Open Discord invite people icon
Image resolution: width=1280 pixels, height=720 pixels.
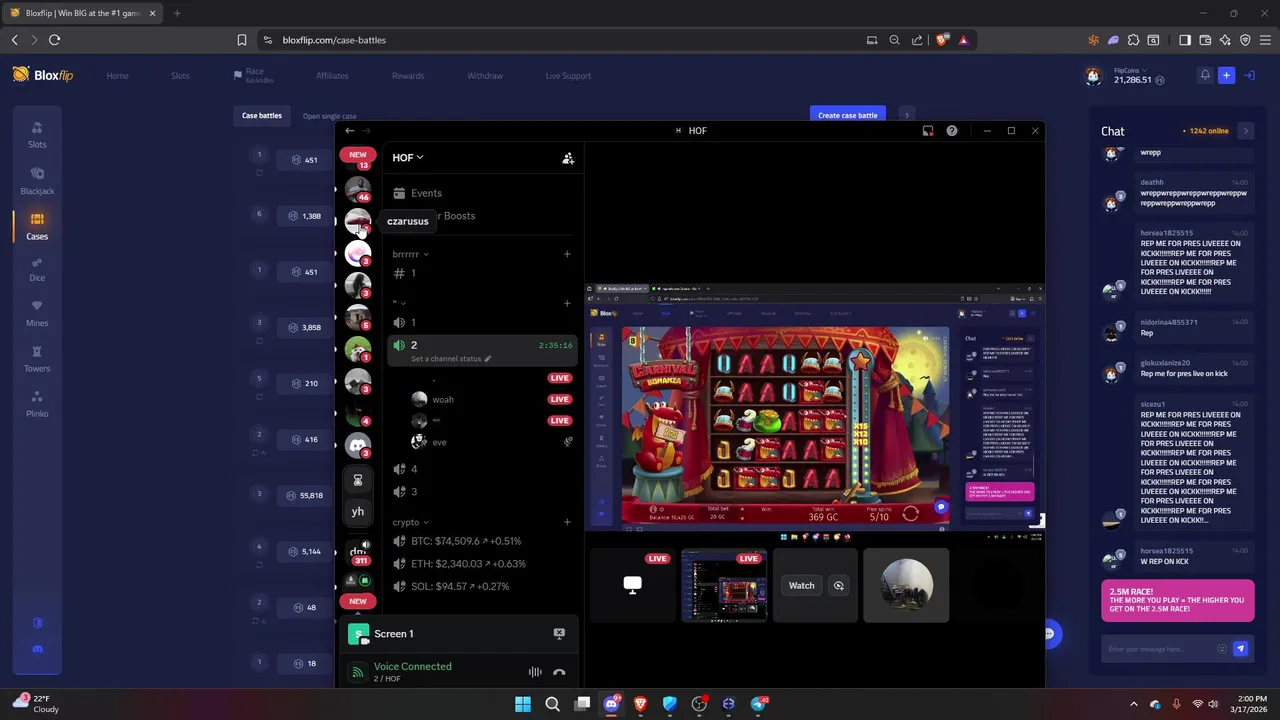568,158
